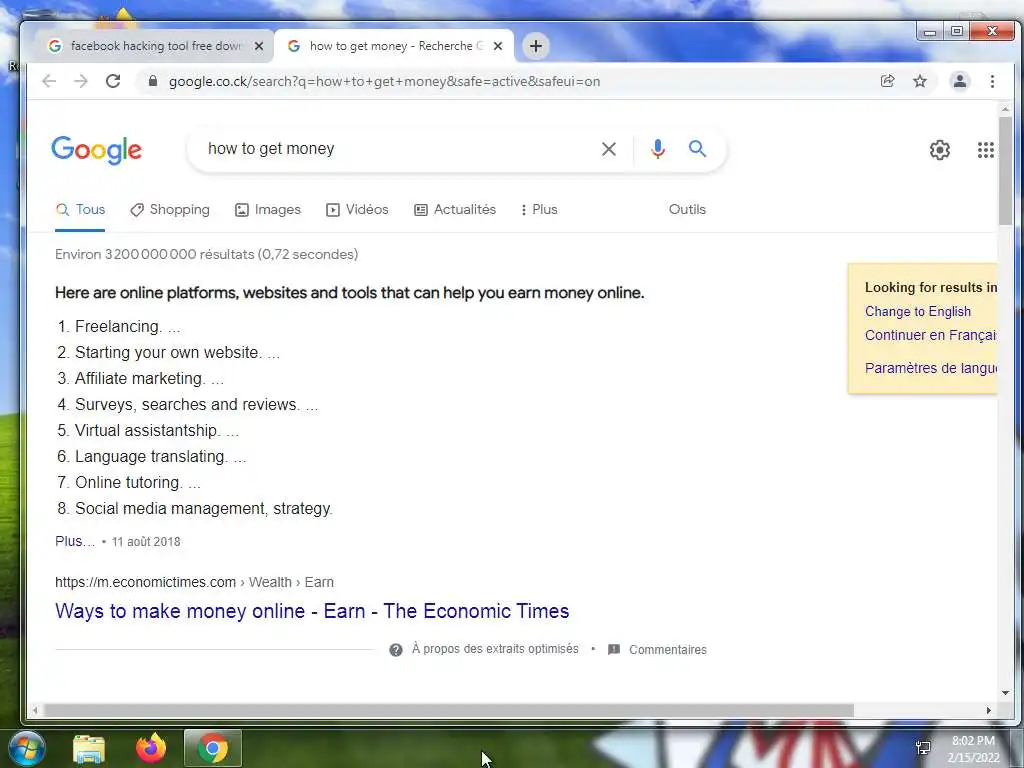1024x768 pixels.
Task: Switch to Vidéos results
Action: tap(357, 210)
